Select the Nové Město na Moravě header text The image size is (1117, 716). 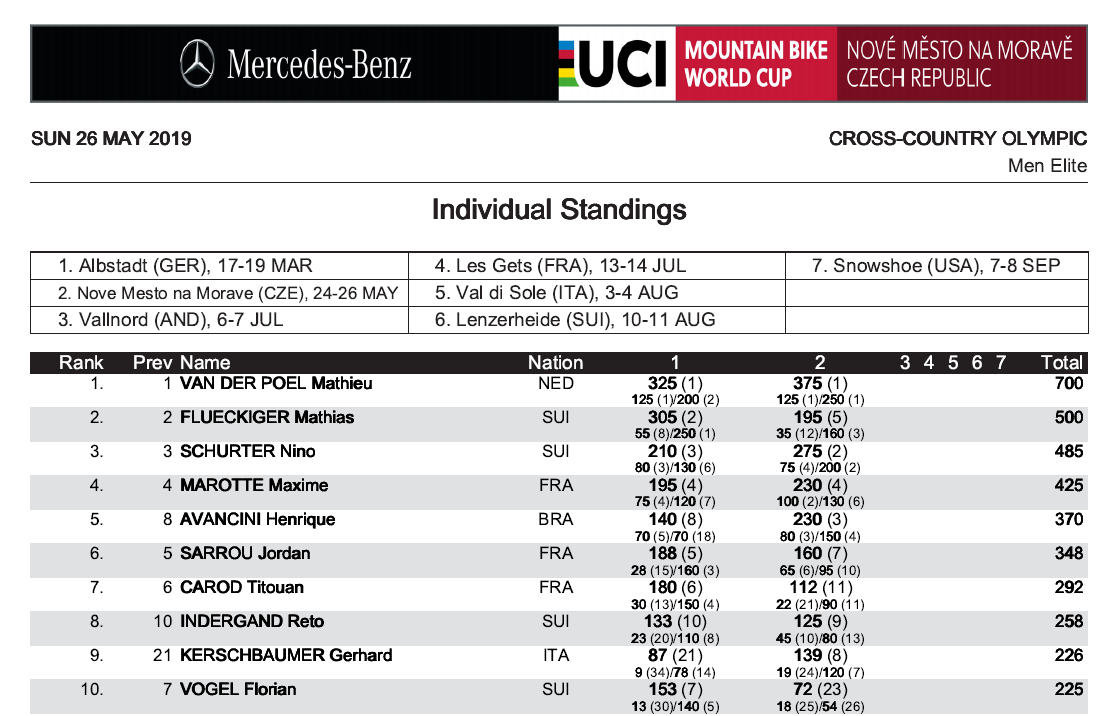959,64
